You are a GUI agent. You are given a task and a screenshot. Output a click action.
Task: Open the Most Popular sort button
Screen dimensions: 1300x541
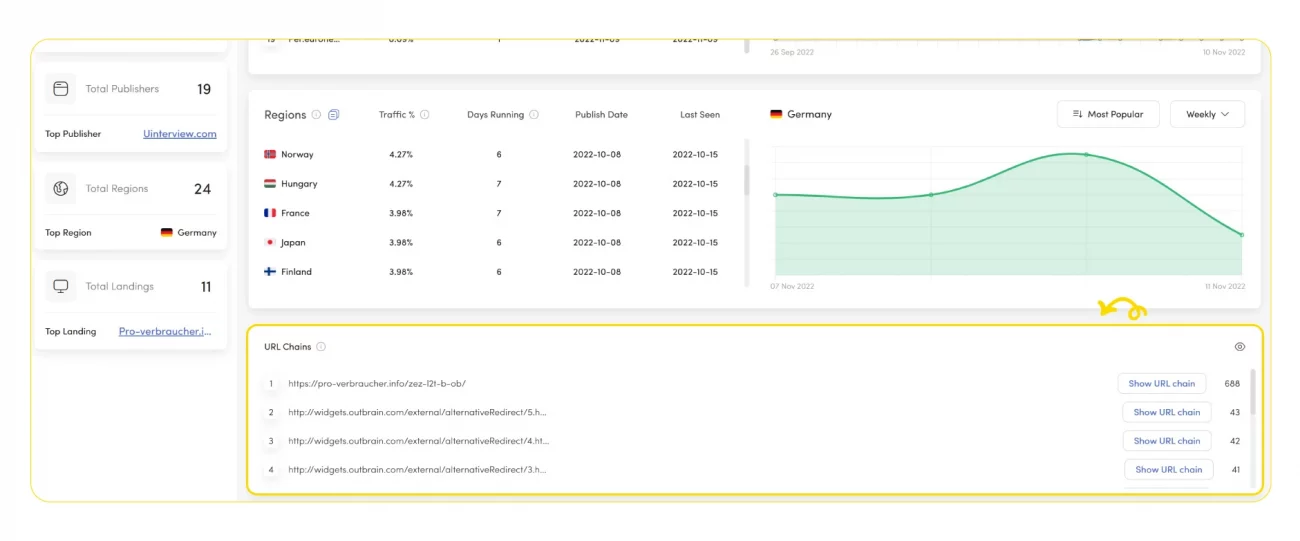(x=1108, y=114)
